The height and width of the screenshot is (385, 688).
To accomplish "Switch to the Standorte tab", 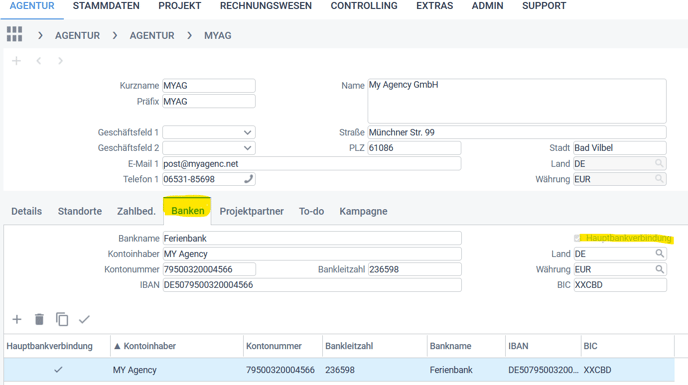I will click(80, 211).
